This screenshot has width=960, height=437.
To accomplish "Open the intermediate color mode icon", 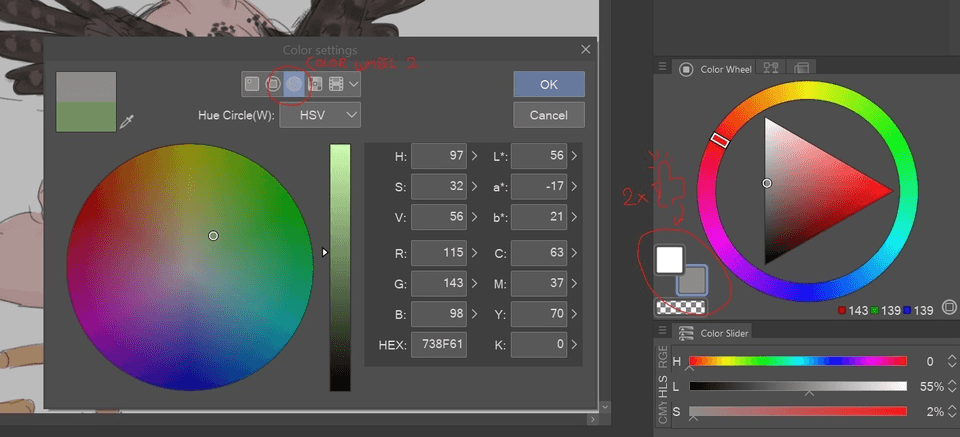I will (x=335, y=84).
